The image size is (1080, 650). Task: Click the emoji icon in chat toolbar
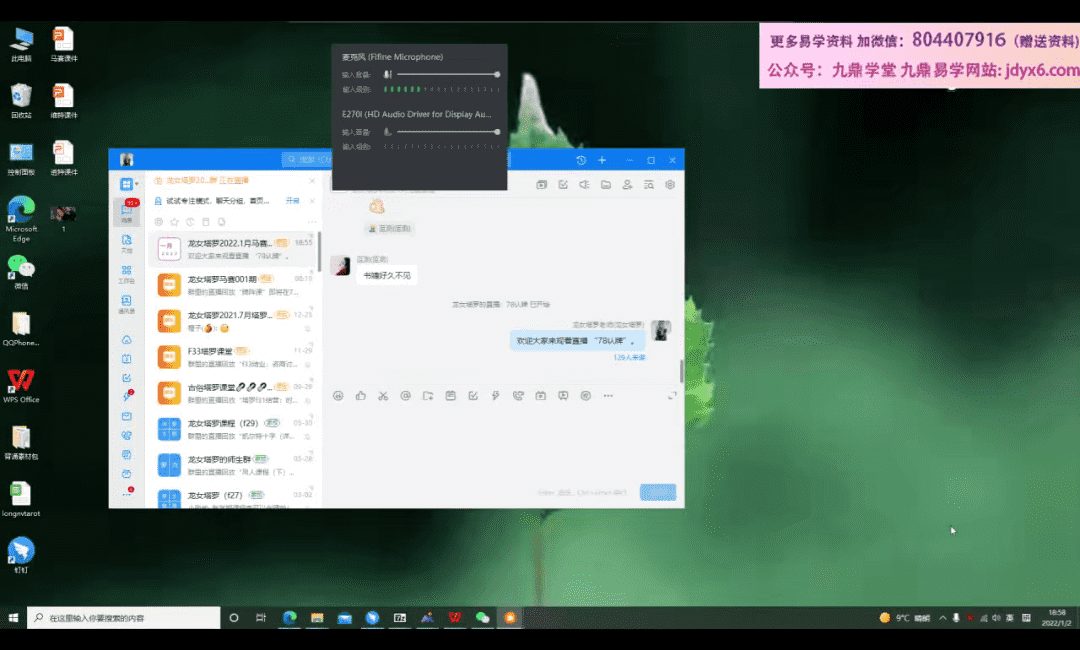[x=338, y=396]
